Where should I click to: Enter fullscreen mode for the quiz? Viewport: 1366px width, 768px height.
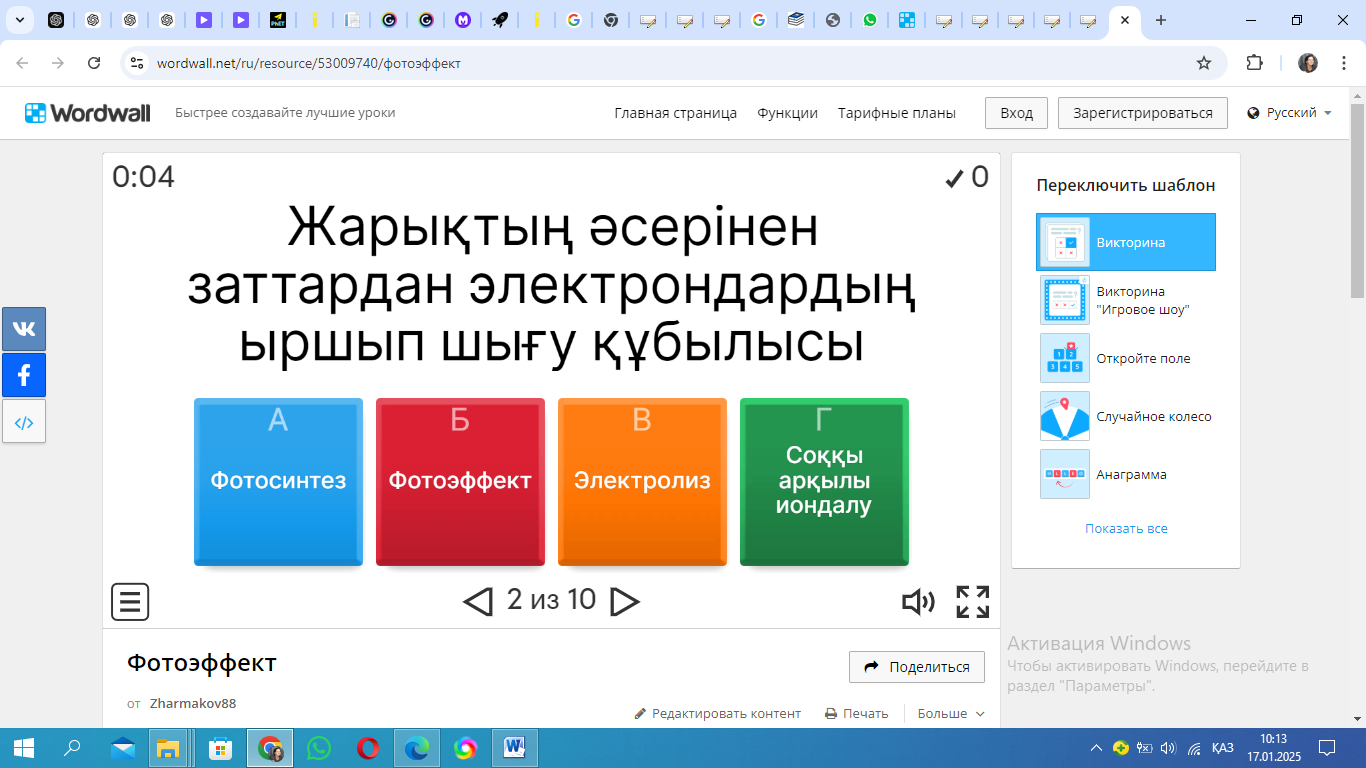pos(972,602)
